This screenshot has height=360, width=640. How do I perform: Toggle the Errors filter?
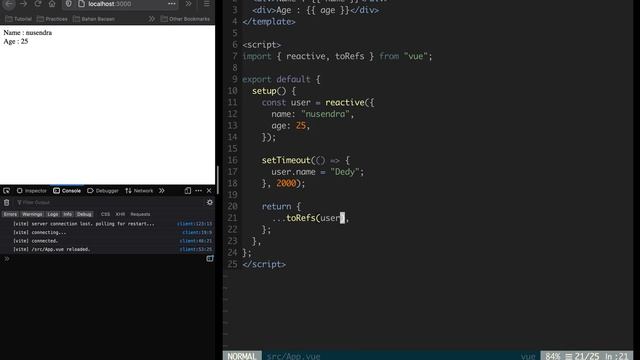coord(10,214)
